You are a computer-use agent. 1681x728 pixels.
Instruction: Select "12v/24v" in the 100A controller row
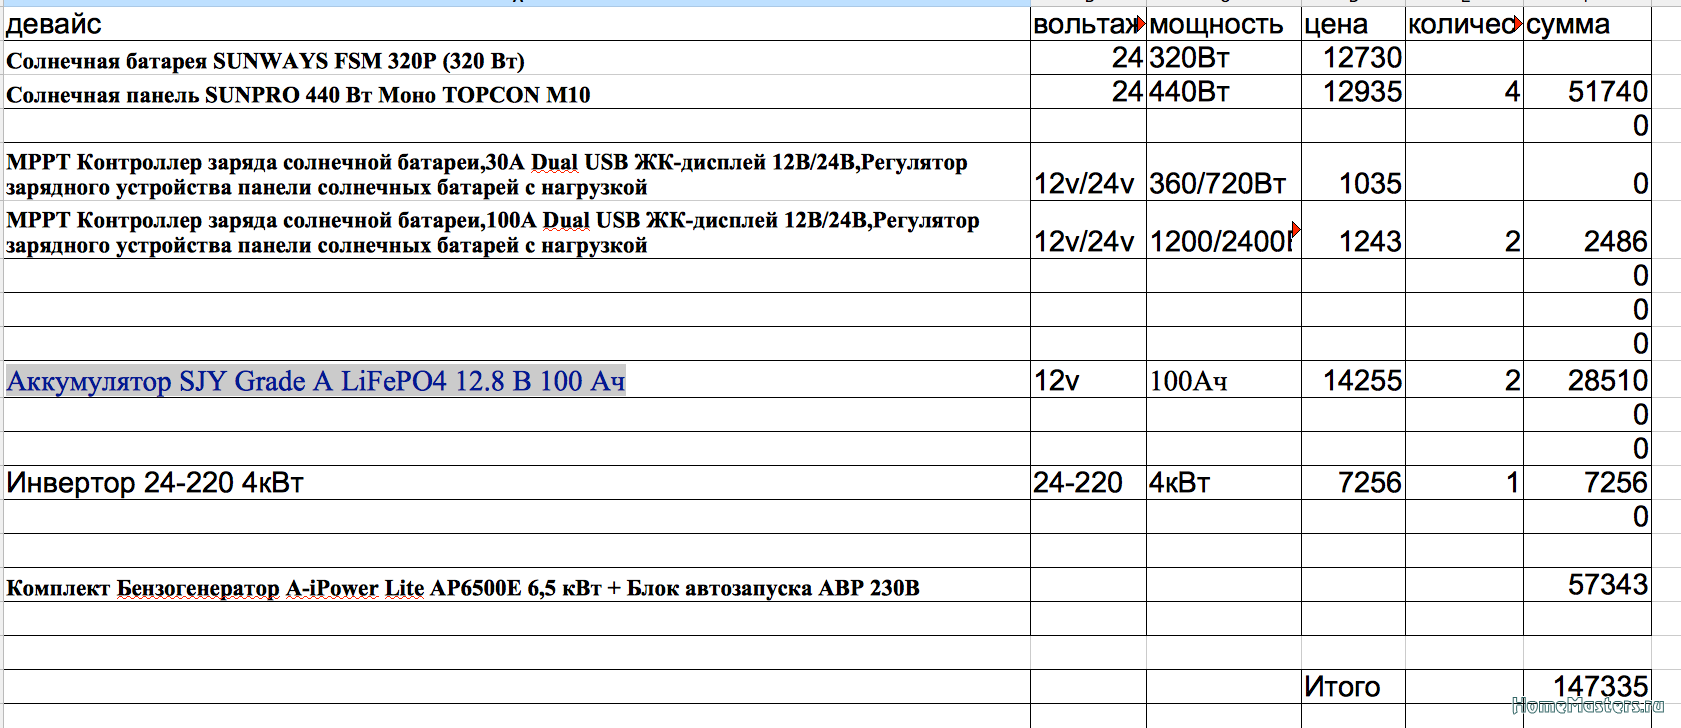coord(1088,230)
